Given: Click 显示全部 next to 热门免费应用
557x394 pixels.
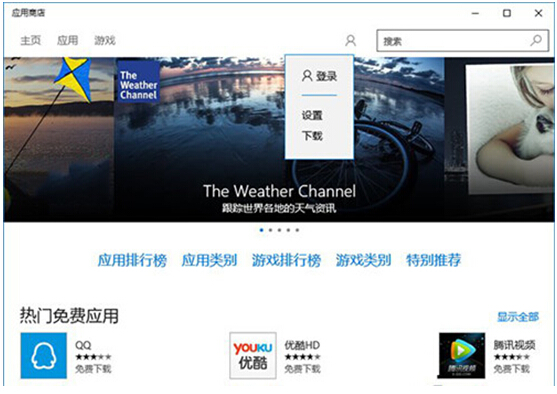Looking at the screenshot, I should [518, 317].
